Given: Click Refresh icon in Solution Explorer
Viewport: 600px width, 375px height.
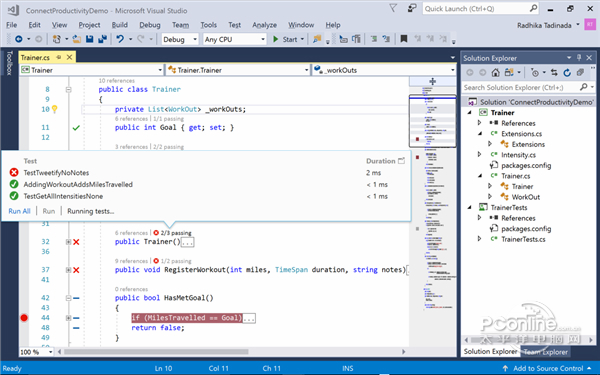Looking at the screenshot, I should 567,72.
